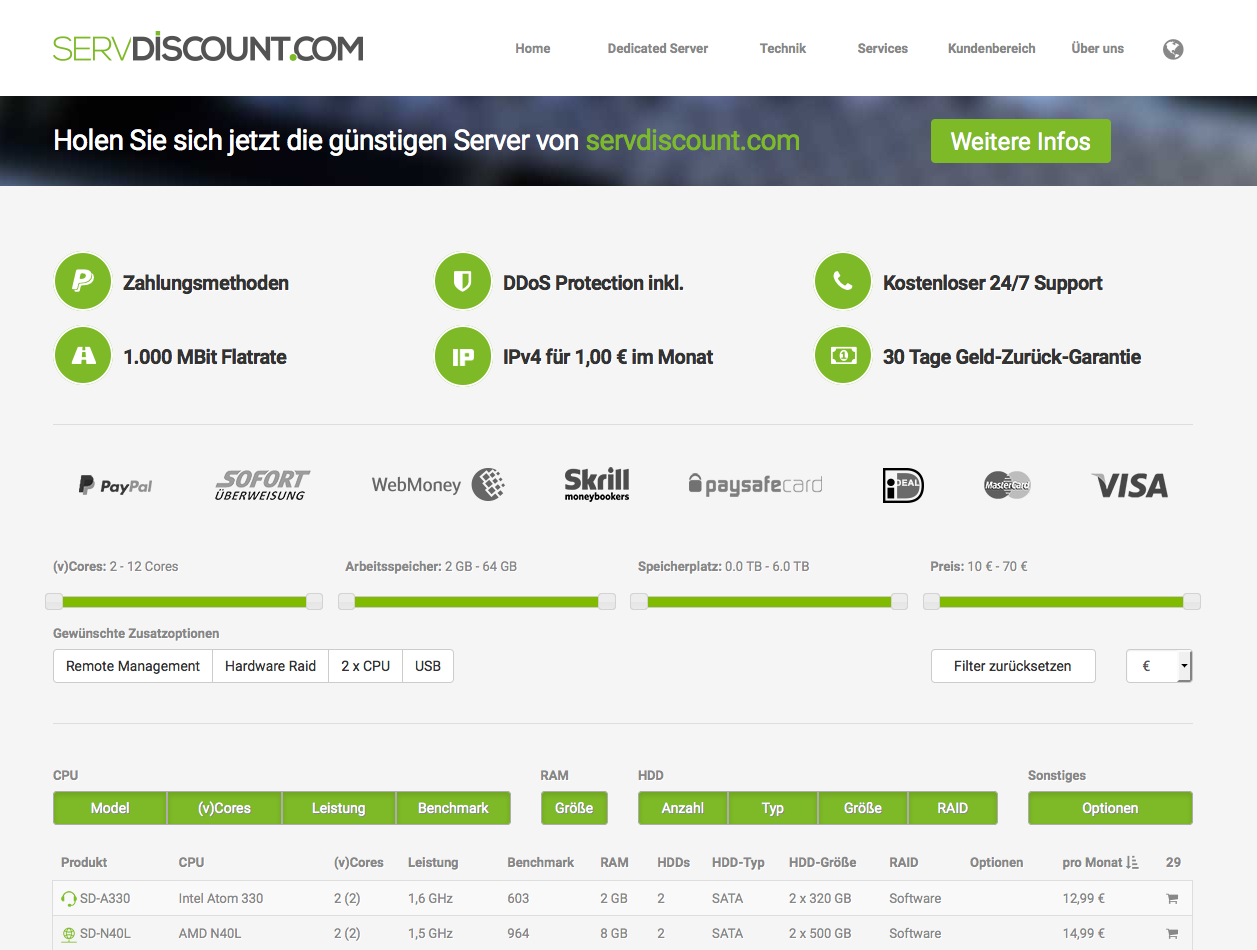Screen dimensions: 1257x950
Task: Click the PayPal payment logo
Action: point(116,486)
